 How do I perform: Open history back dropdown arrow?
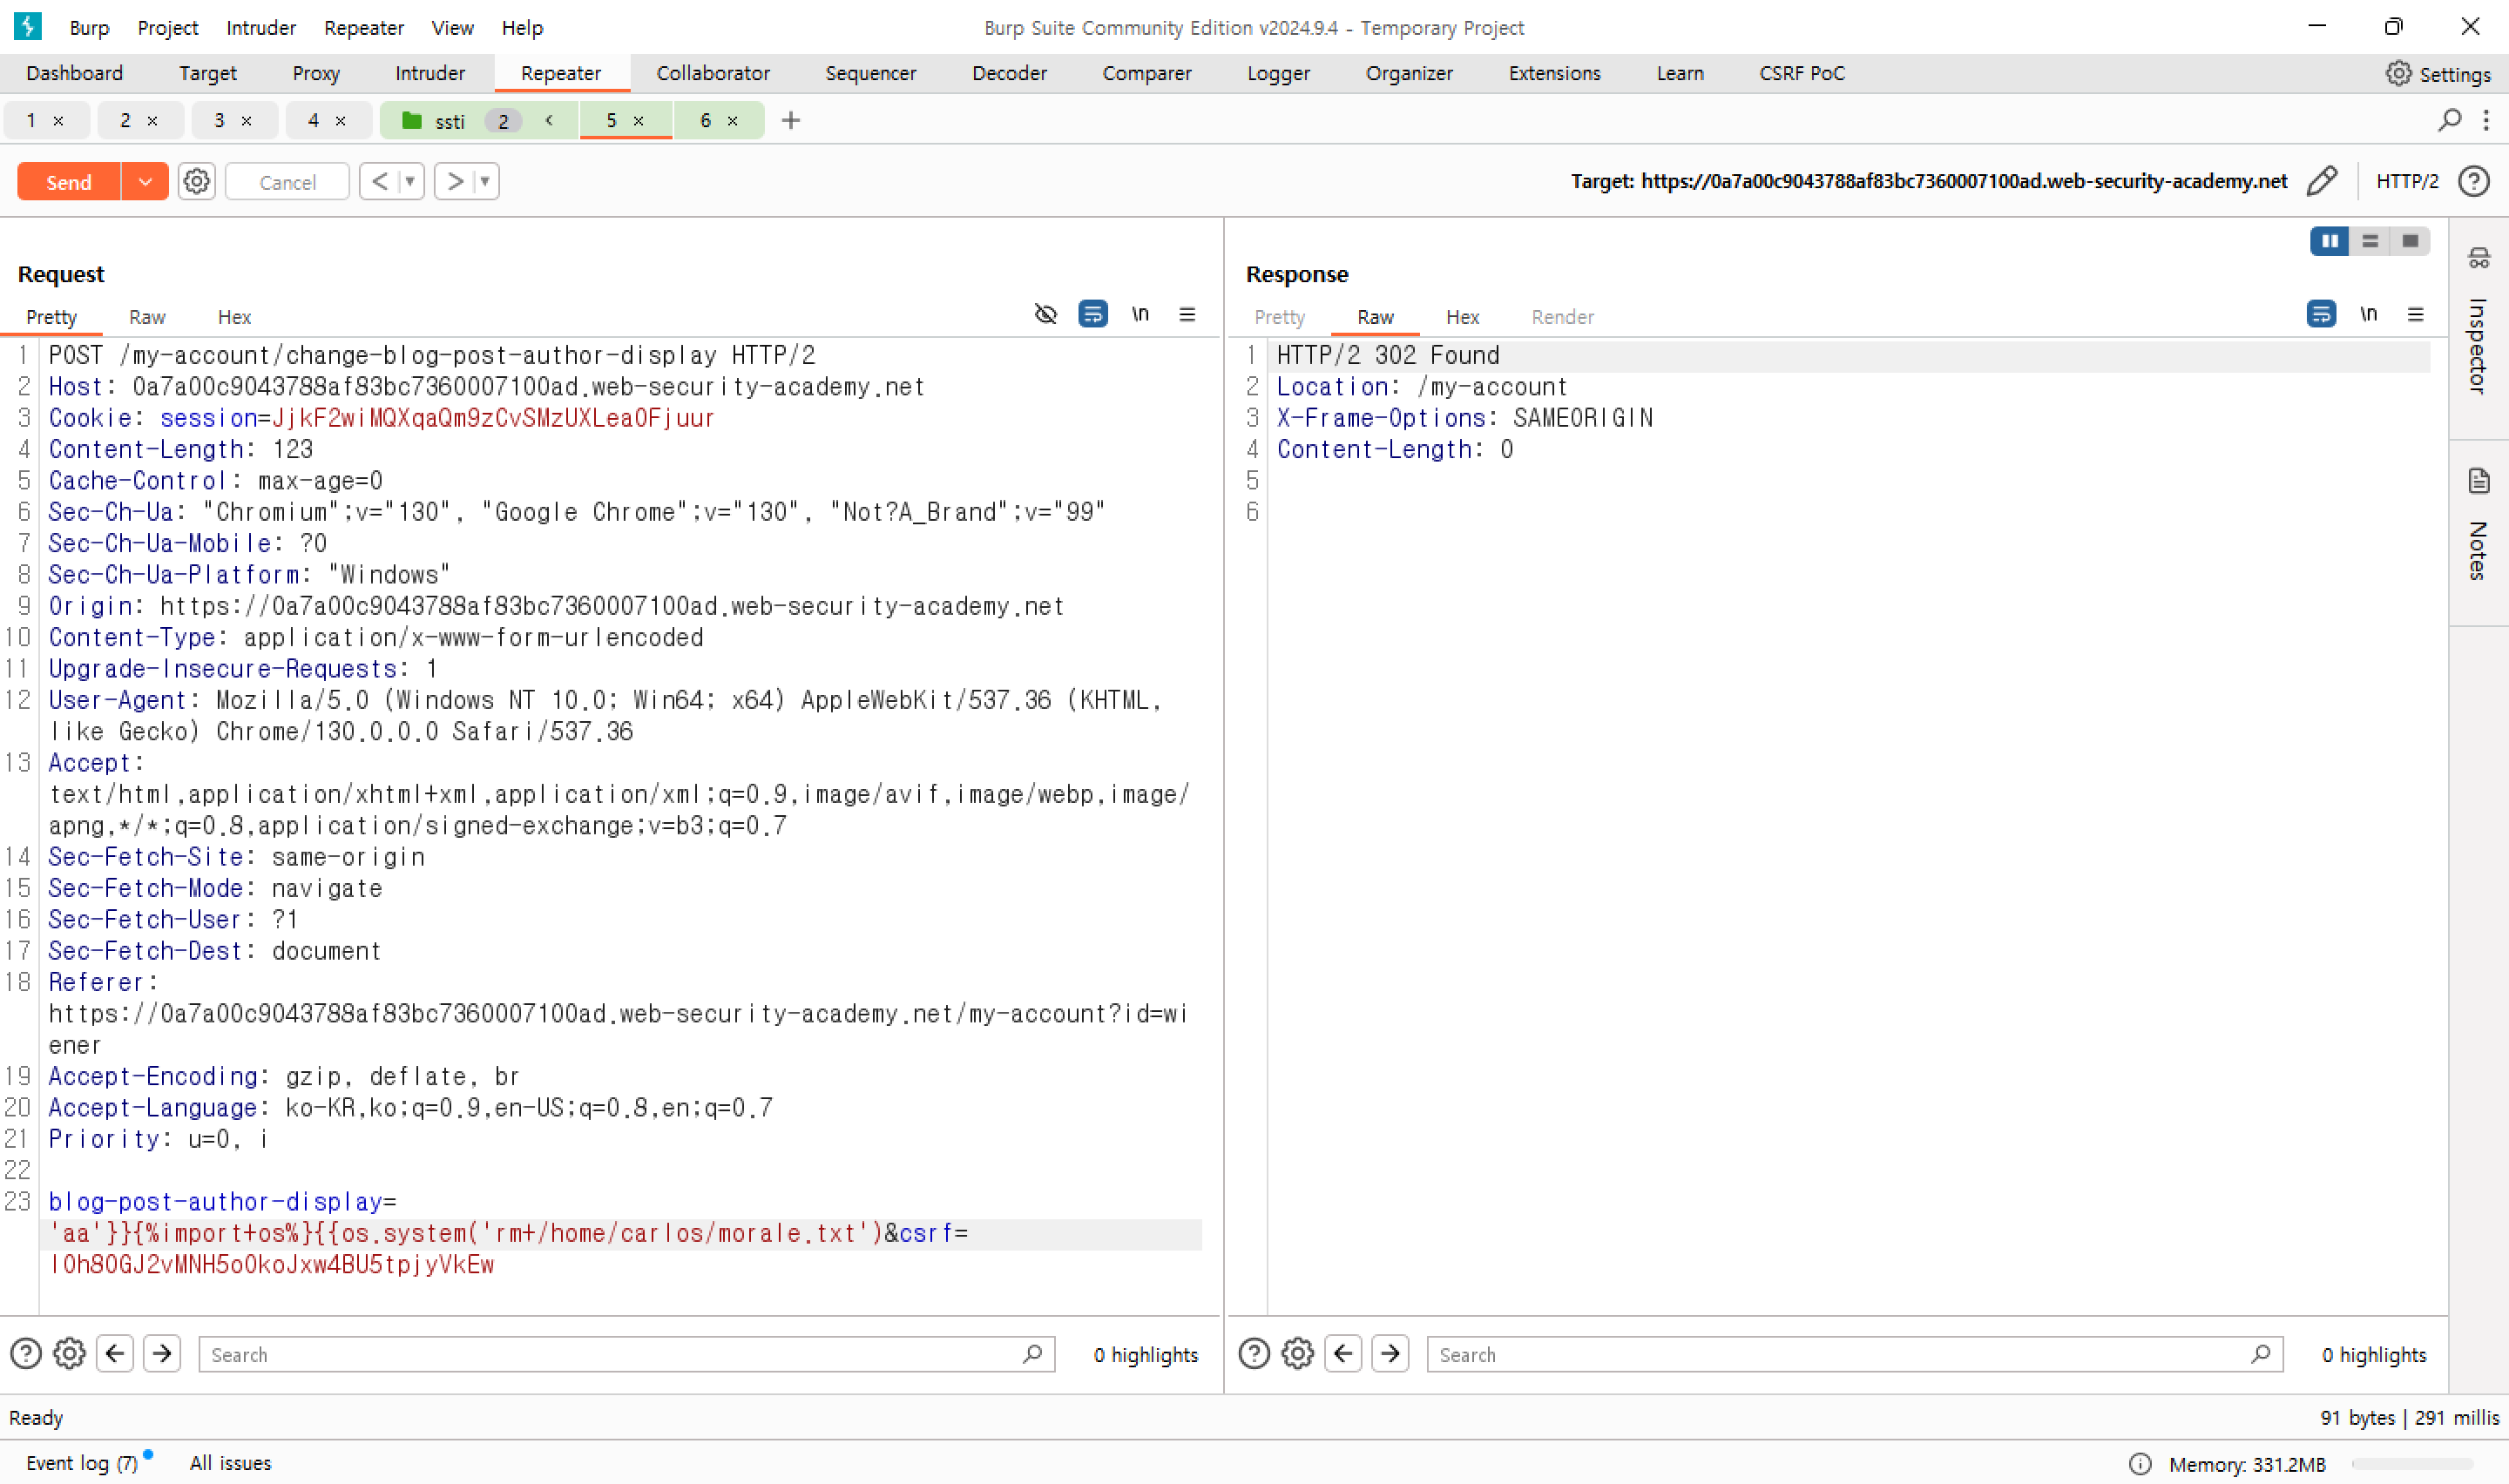[410, 181]
